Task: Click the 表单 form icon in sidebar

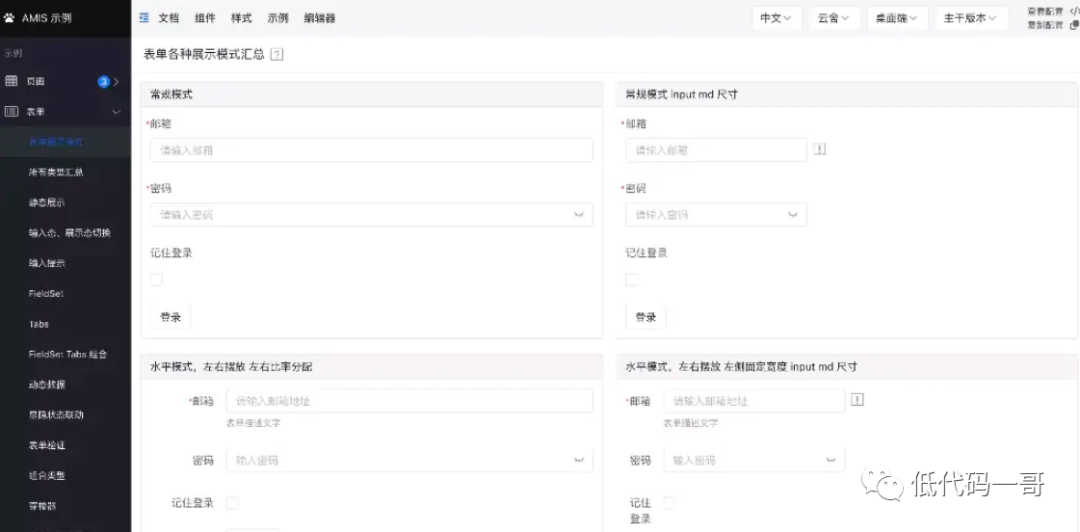Action: [x=12, y=112]
